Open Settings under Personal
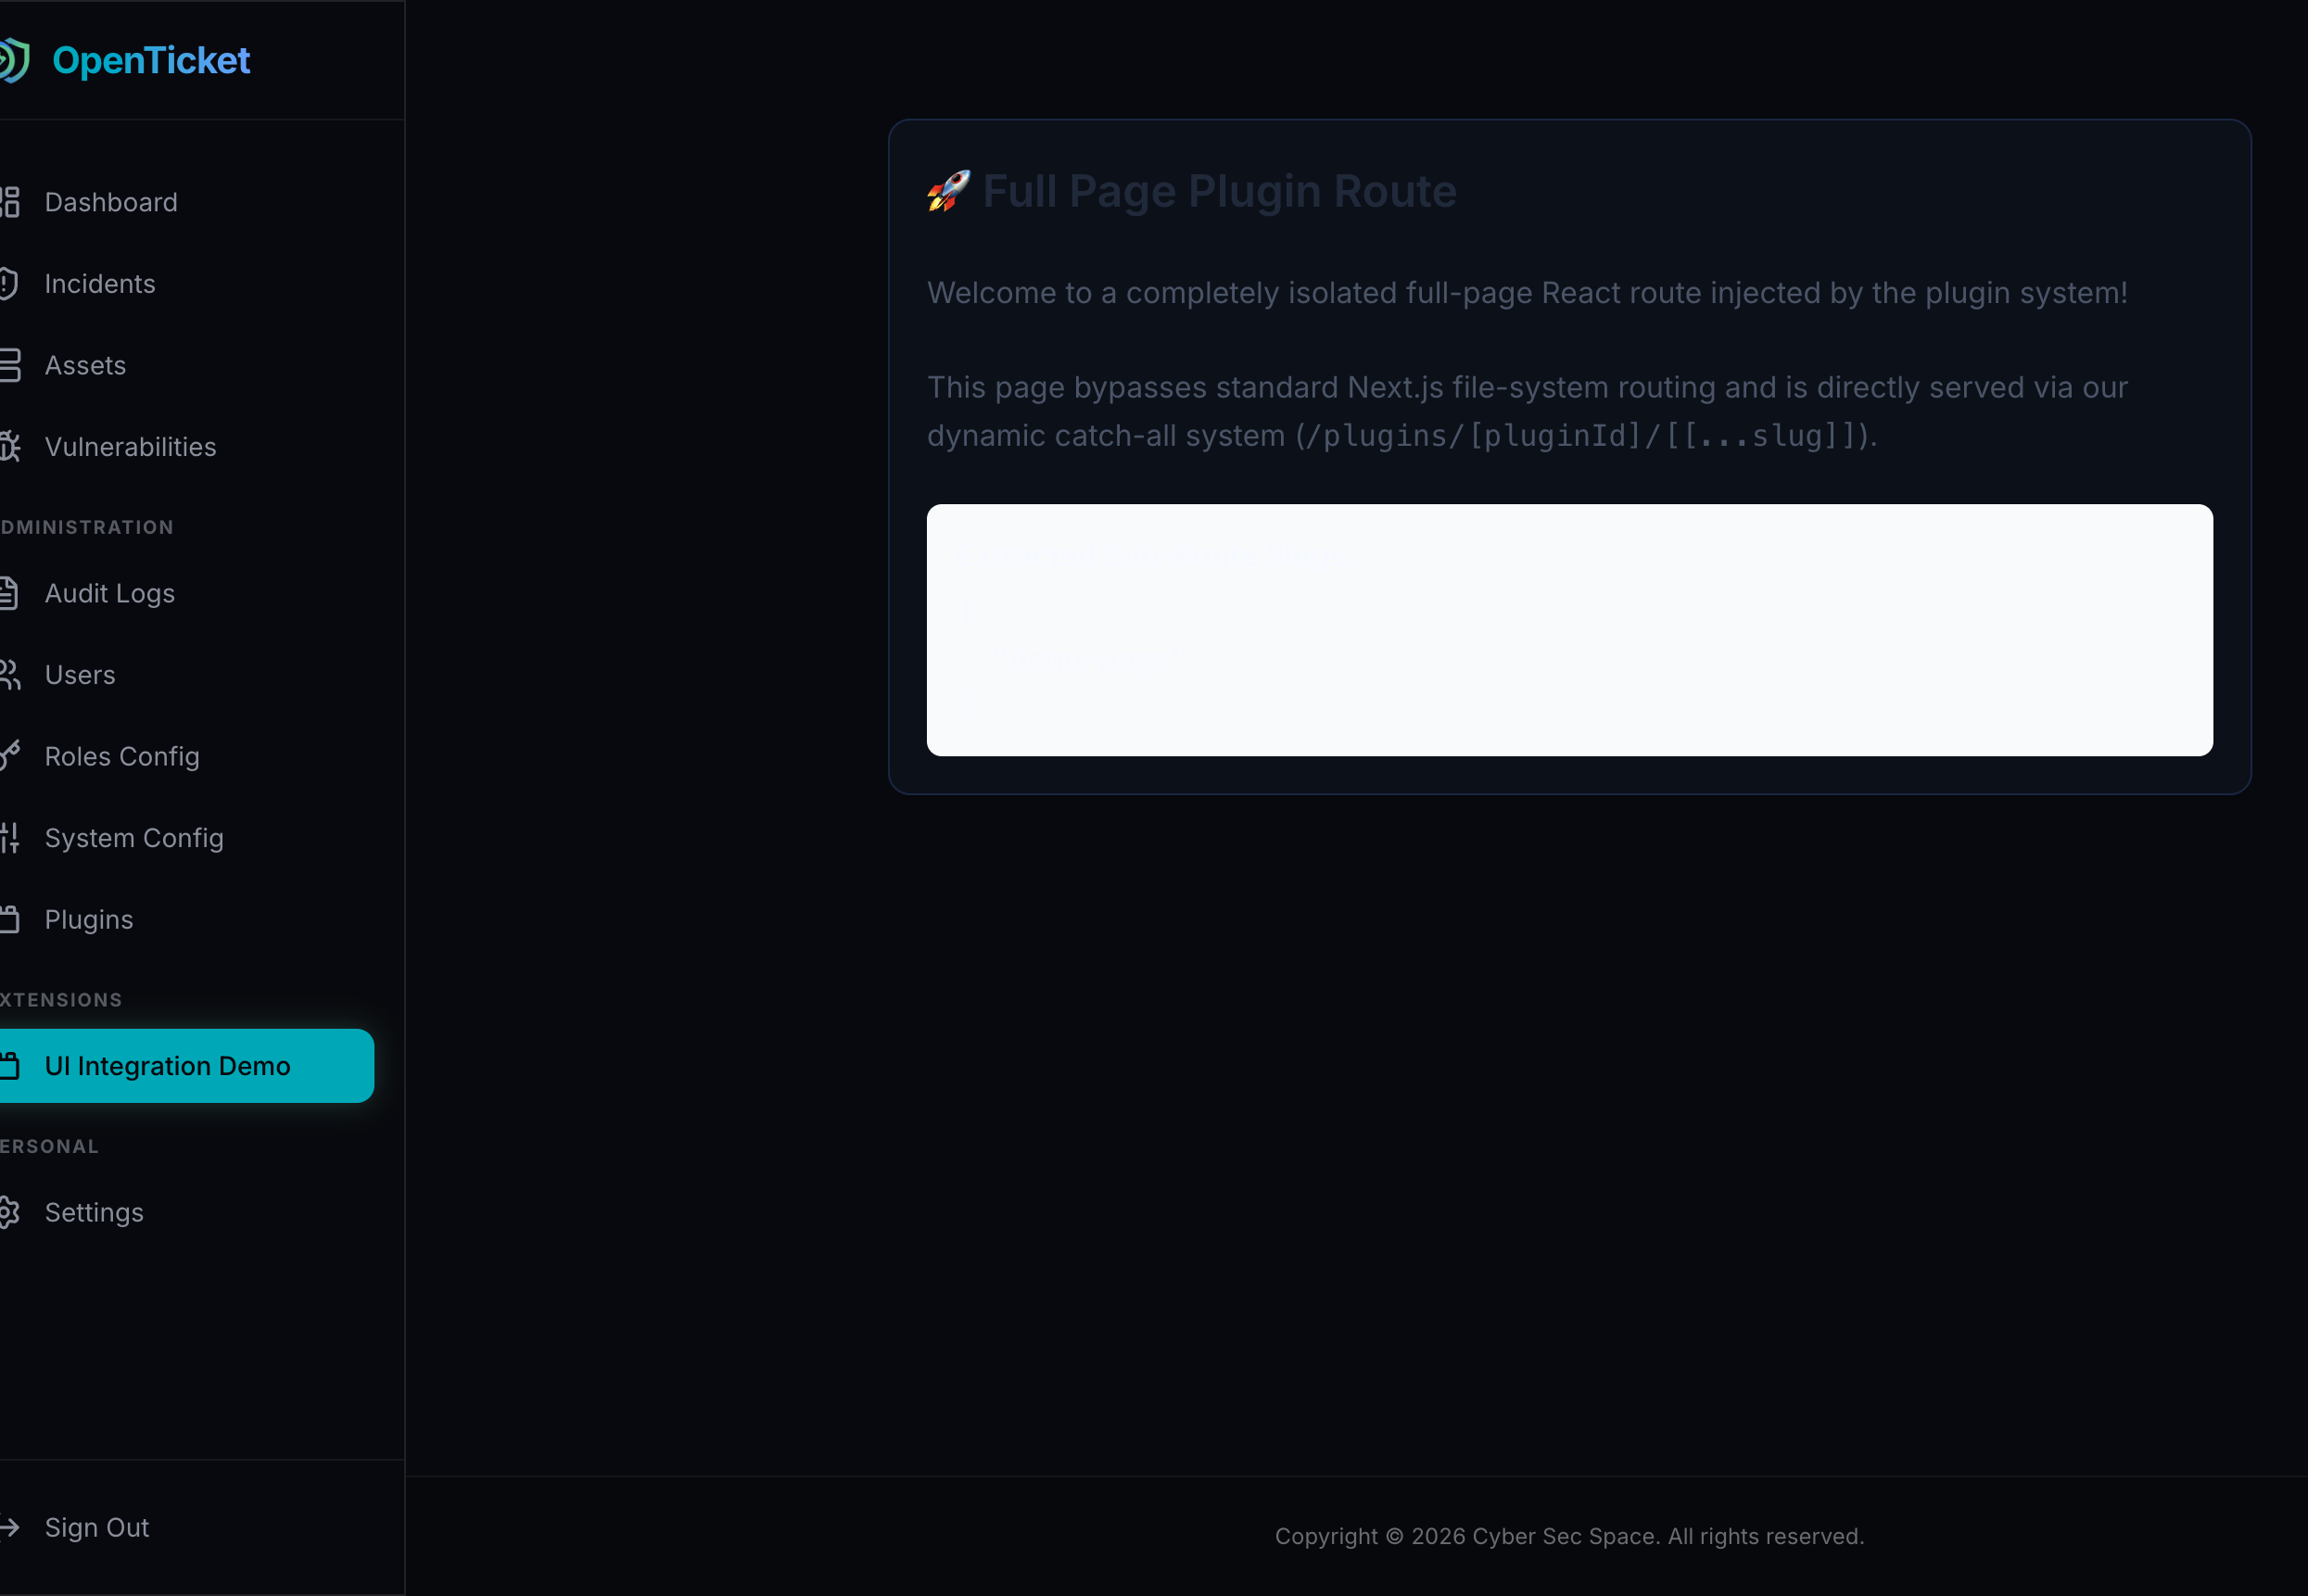Image resolution: width=2308 pixels, height=1596 pixels. point(94,1212)
